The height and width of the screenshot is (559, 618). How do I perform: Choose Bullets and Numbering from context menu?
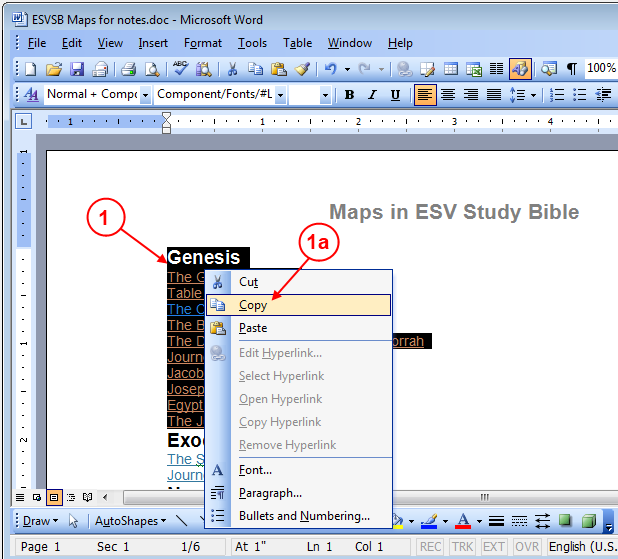[298, 516]
